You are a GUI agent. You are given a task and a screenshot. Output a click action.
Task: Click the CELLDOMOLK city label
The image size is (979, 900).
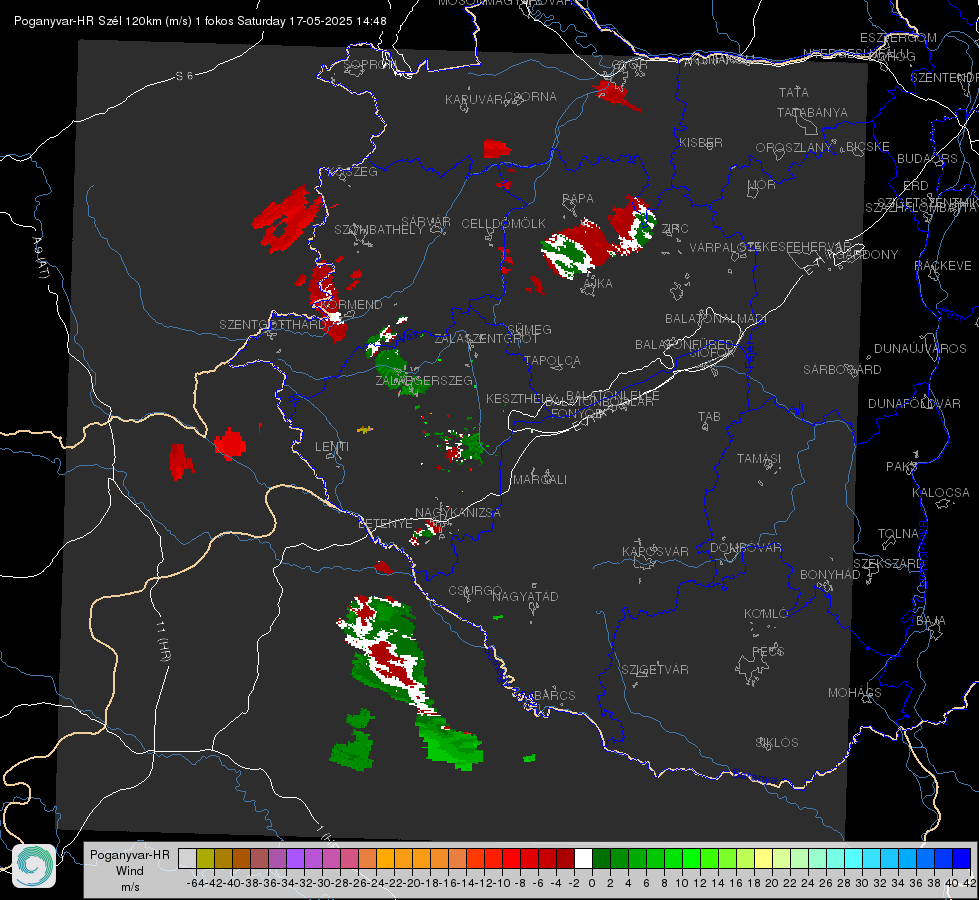[503, 224]
